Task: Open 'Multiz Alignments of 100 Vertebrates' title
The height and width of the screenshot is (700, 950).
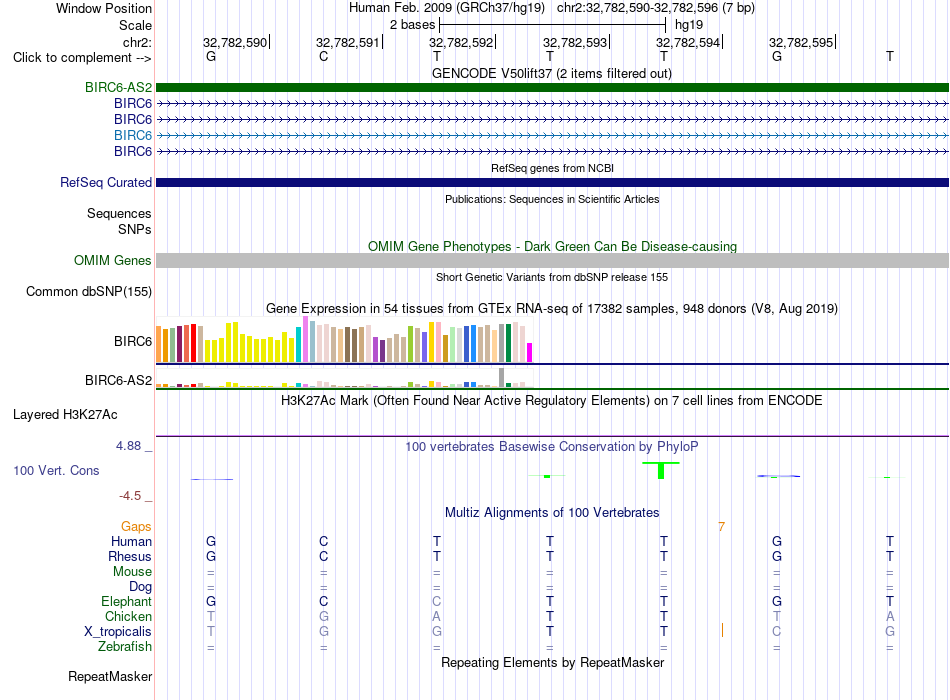Action: click(552, 513)
